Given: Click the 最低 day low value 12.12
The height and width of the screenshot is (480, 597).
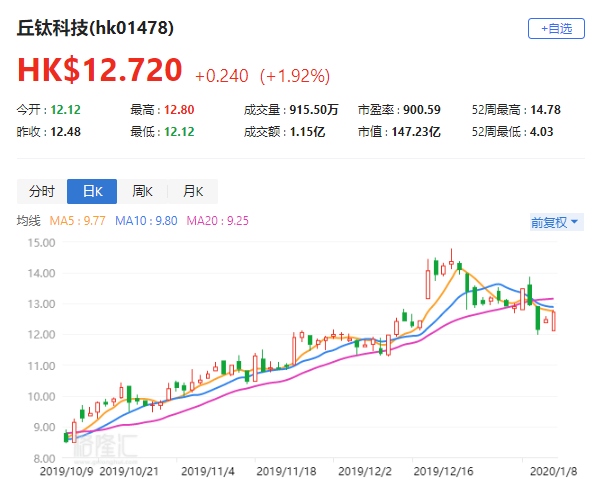Looking at the screenshot, I should tap(179, 132).
